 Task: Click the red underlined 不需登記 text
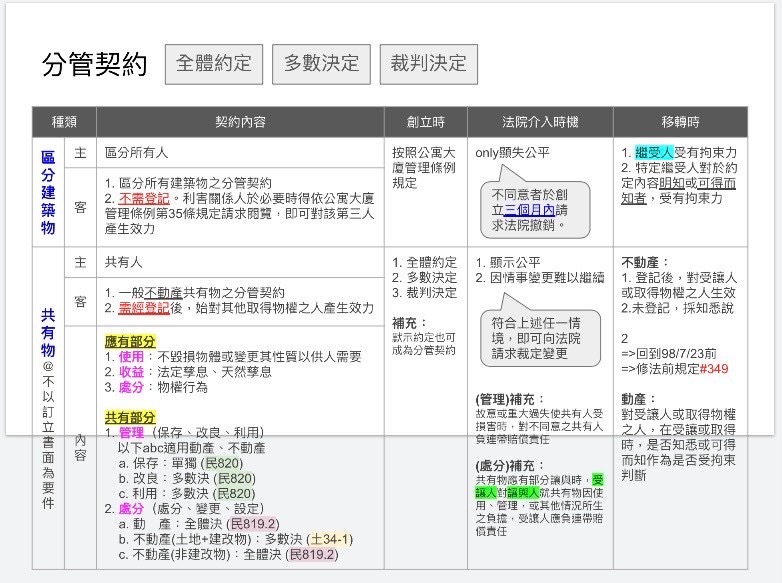(x=144, y=198)
